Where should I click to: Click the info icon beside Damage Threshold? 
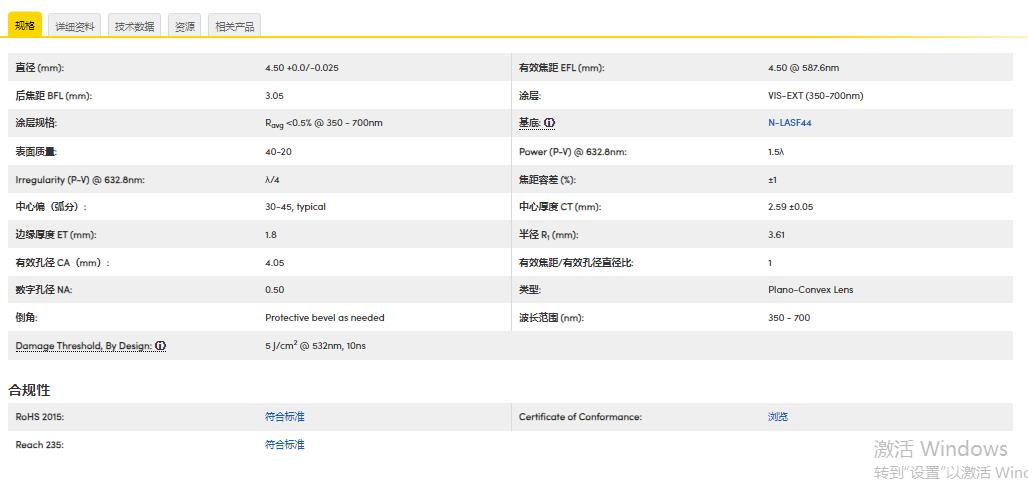tap(160, 346)
